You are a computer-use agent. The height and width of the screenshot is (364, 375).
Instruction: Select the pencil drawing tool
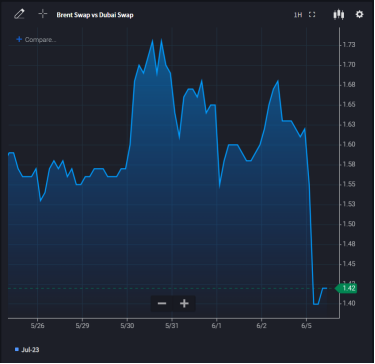pos(19,14)
